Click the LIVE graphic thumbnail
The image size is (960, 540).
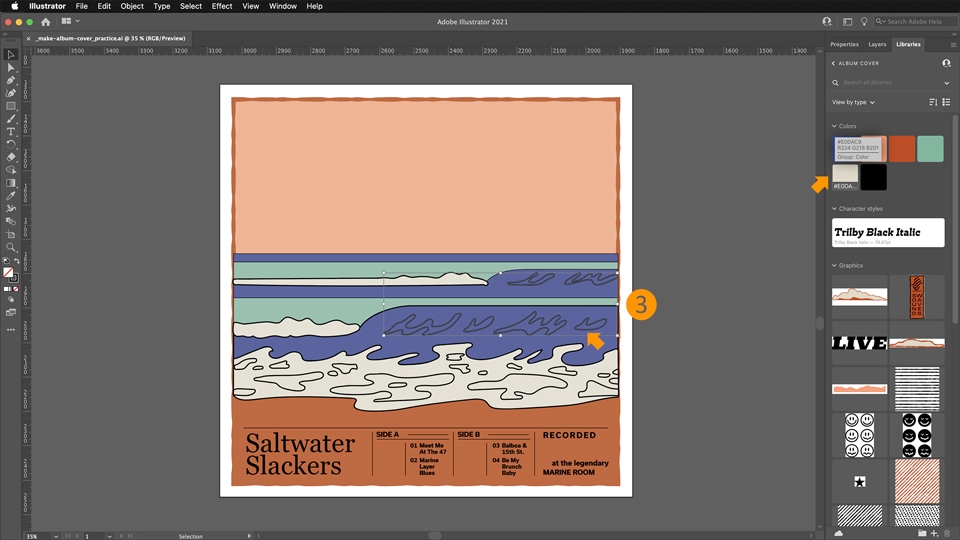pyautogui.click(x=859, y=343)
